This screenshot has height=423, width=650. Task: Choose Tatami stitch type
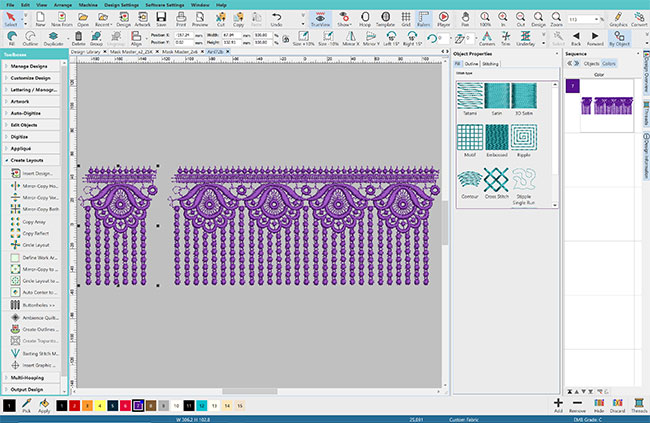point(470,100)
